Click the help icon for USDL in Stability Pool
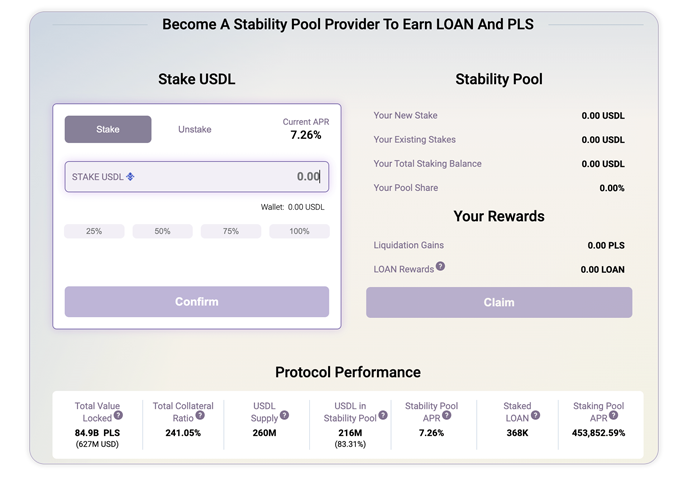Screen dimensions: 688x479 [x=383, y=415]
